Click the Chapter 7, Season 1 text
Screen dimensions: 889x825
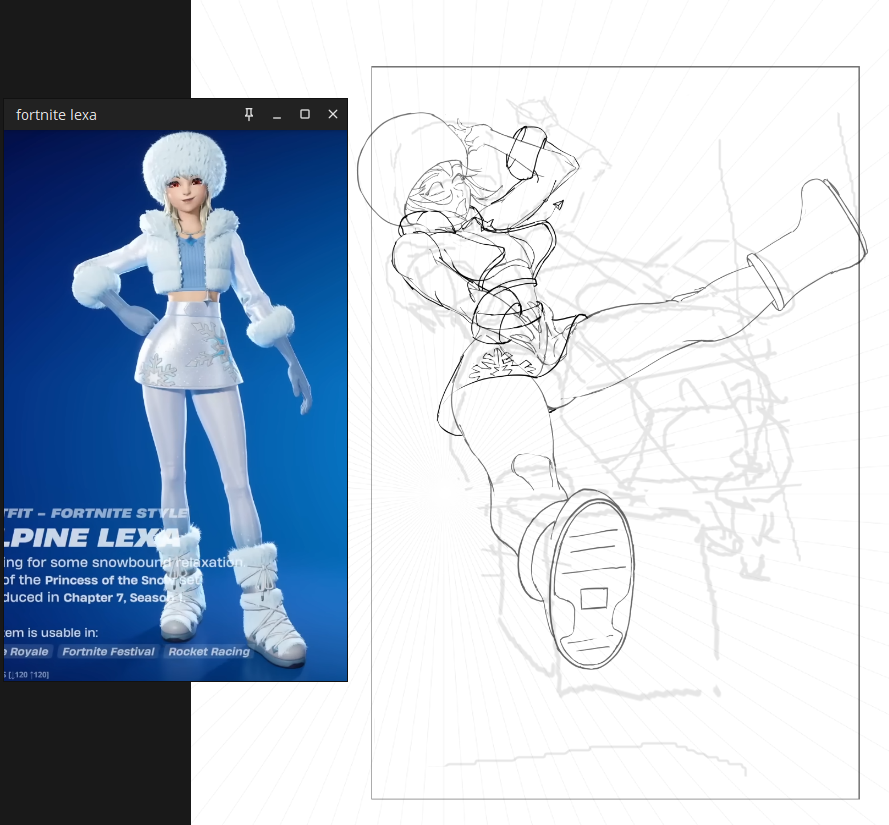click(123, 598)
